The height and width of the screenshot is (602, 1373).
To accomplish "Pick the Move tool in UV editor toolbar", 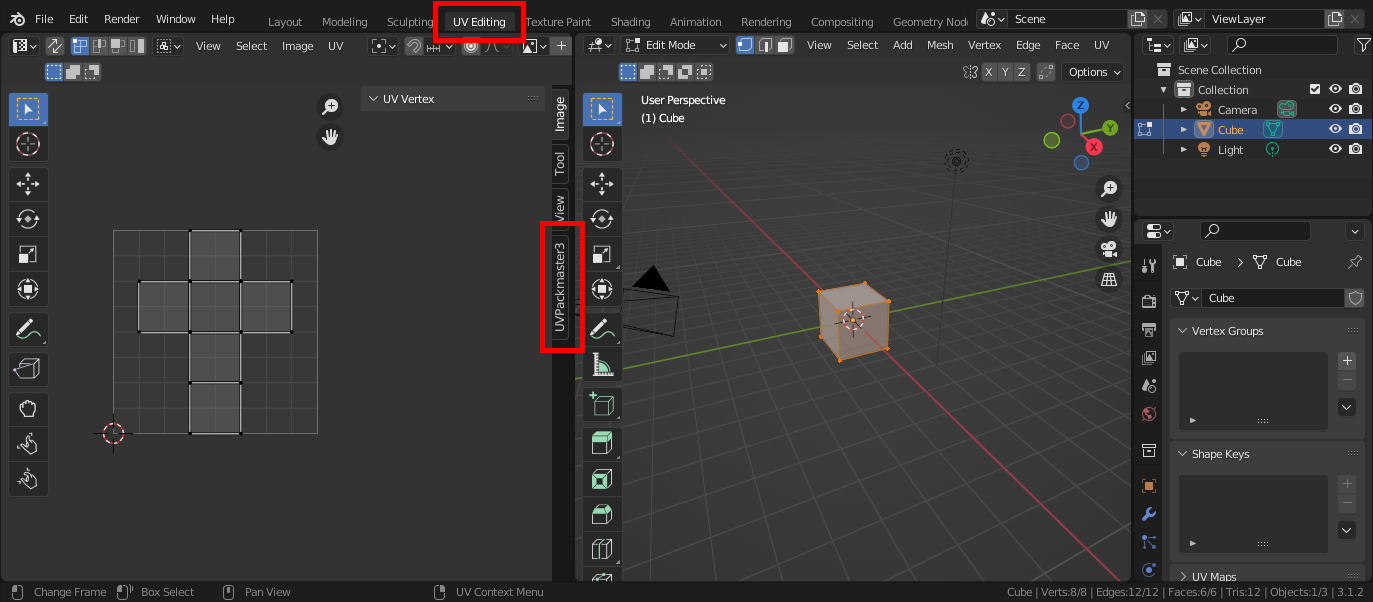I will click(x=28, y=183).
